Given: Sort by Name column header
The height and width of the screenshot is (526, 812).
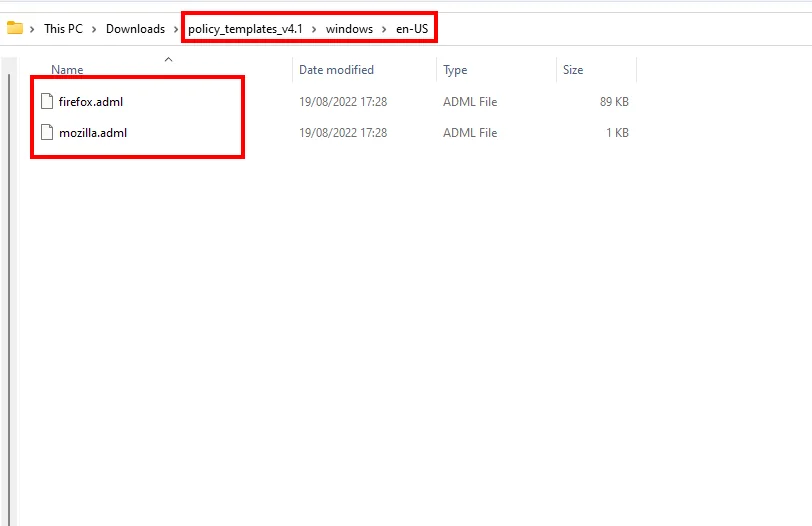Looking at the screenshot, I should (67, 70).
